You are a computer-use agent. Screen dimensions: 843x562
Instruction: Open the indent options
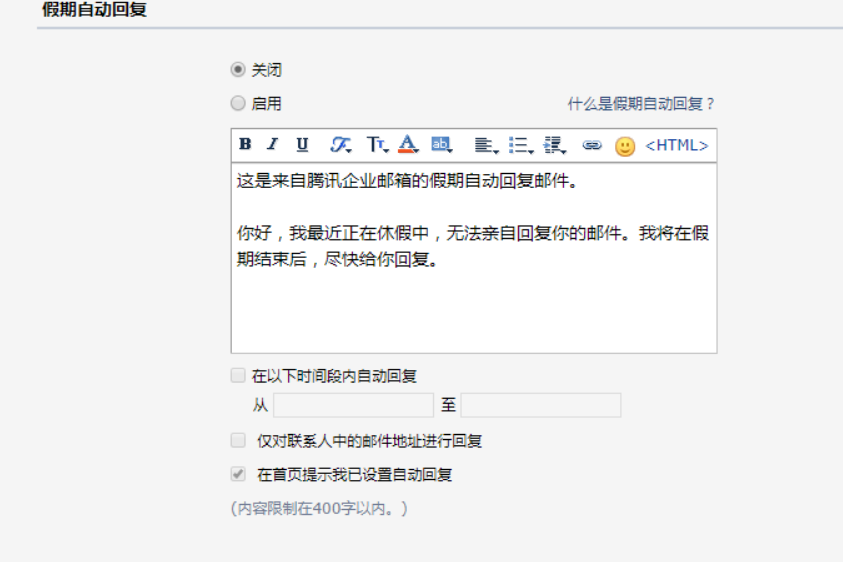pyautogui.click(x=554, y=145)
